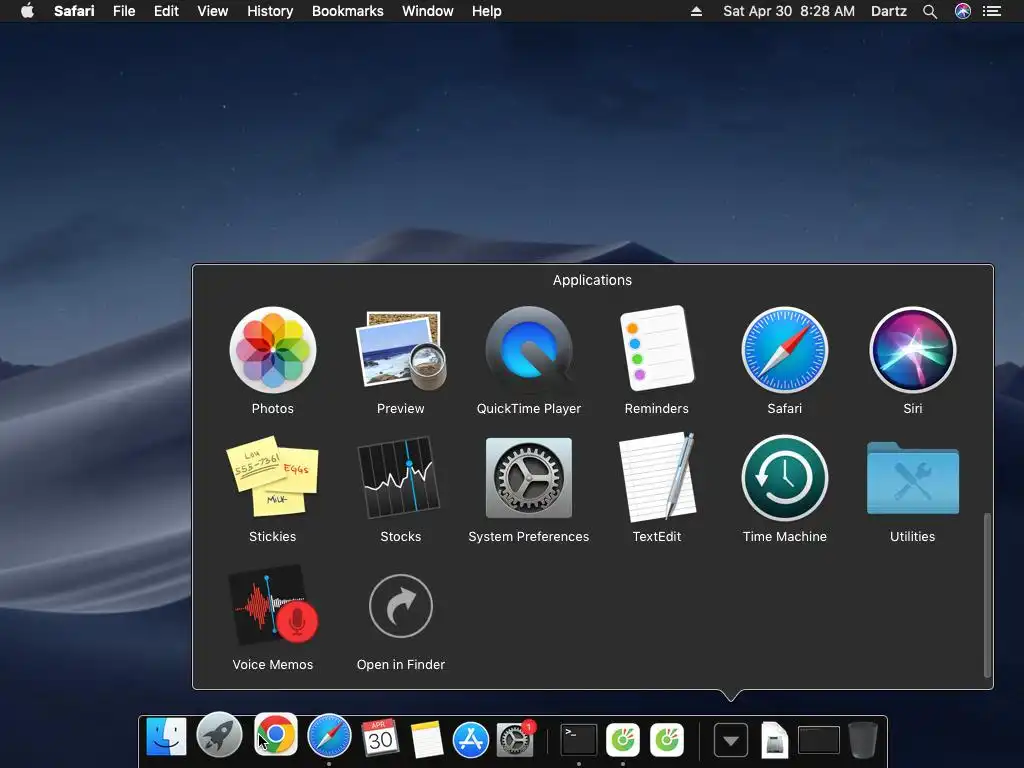Screen dimensions: 1024x768
Task: Open the History menu
Action: pyautogui.click(x=270, y=11)
